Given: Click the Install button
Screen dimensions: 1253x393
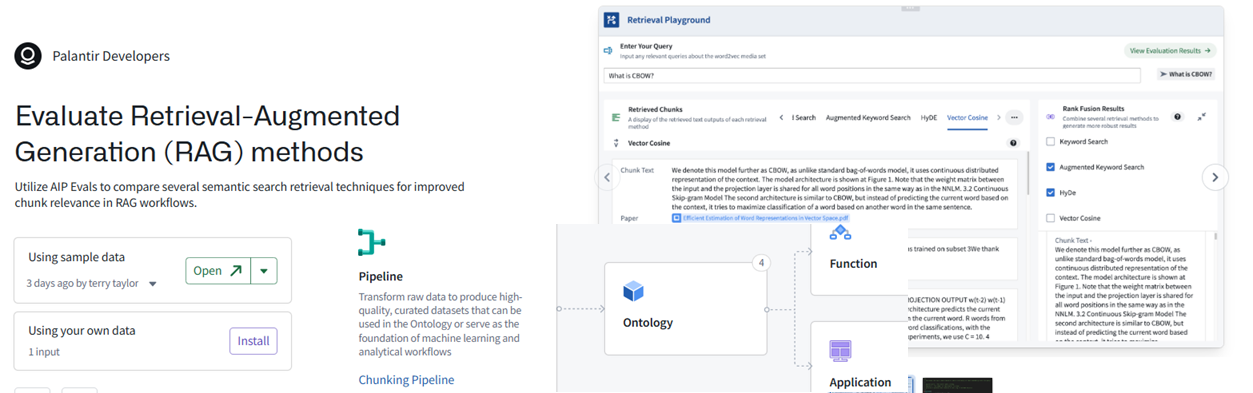Looking at the screenshot, I should [253, 340].
